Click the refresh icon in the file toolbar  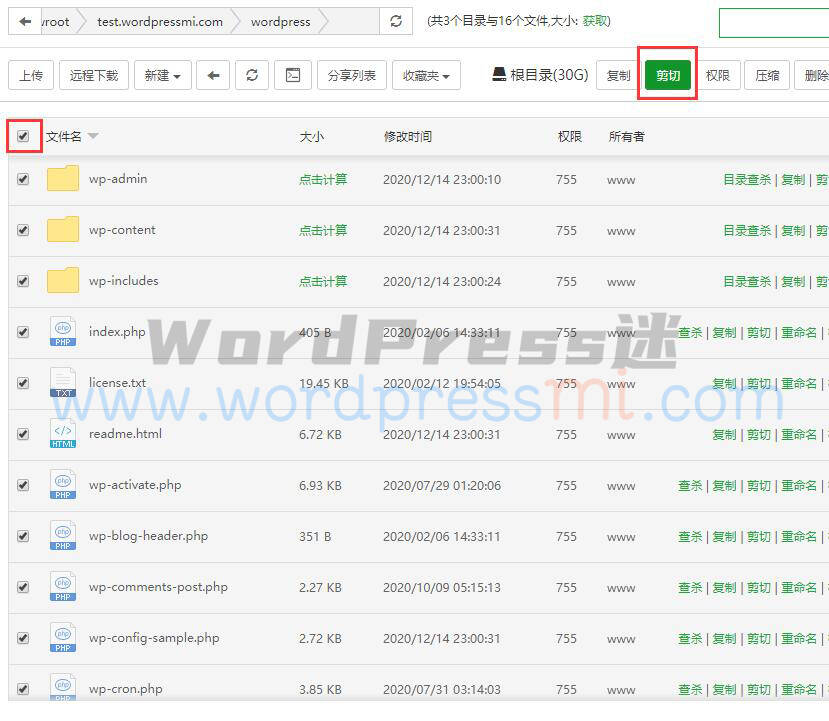251,75
